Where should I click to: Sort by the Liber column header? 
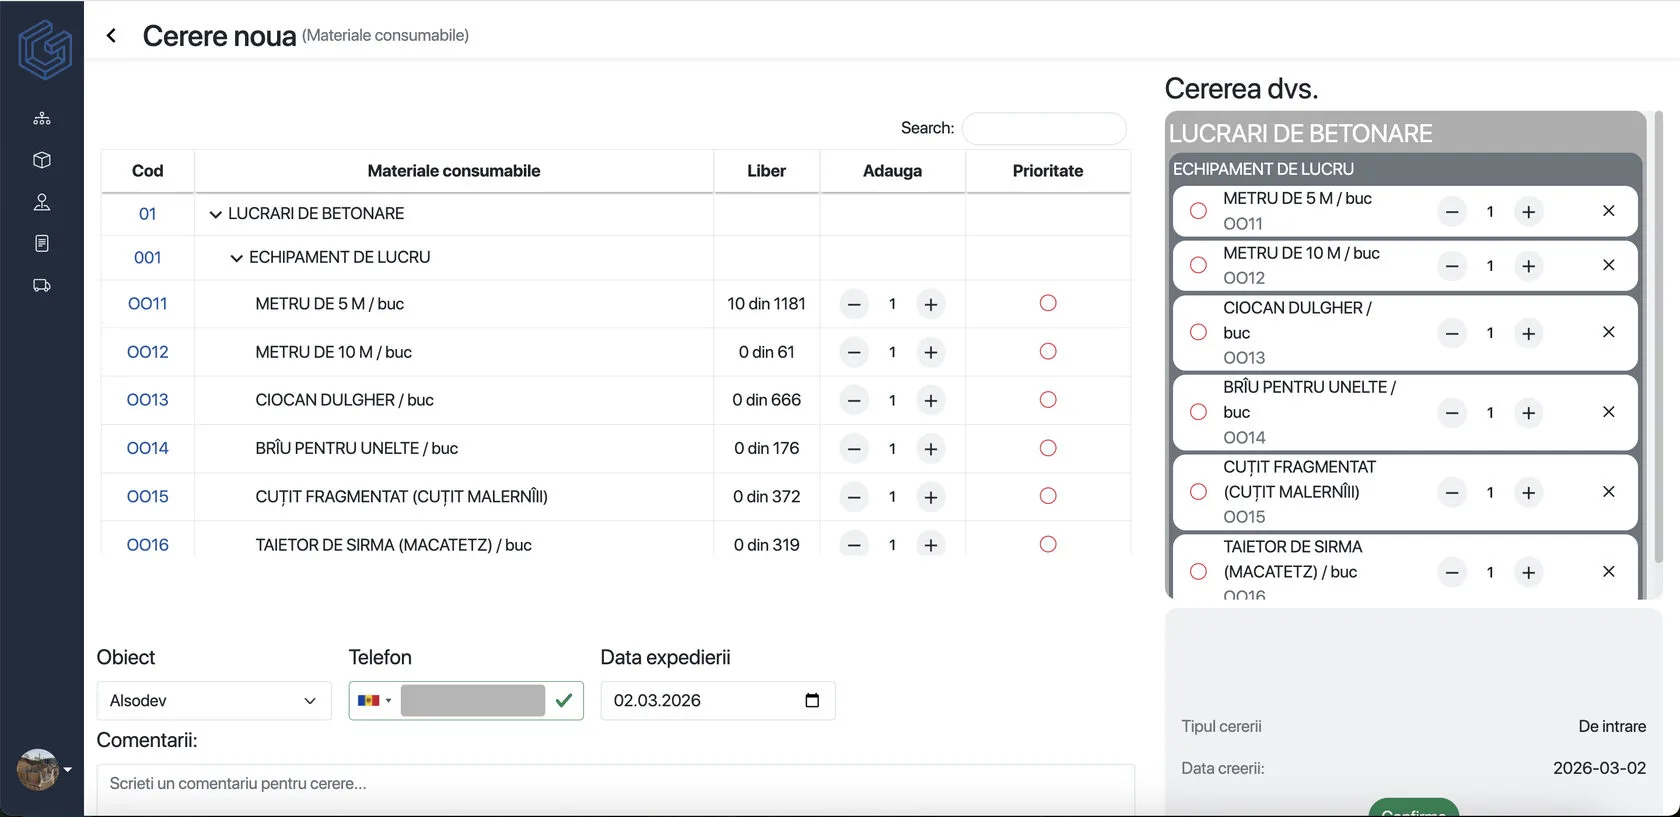[x=766, y=171]
